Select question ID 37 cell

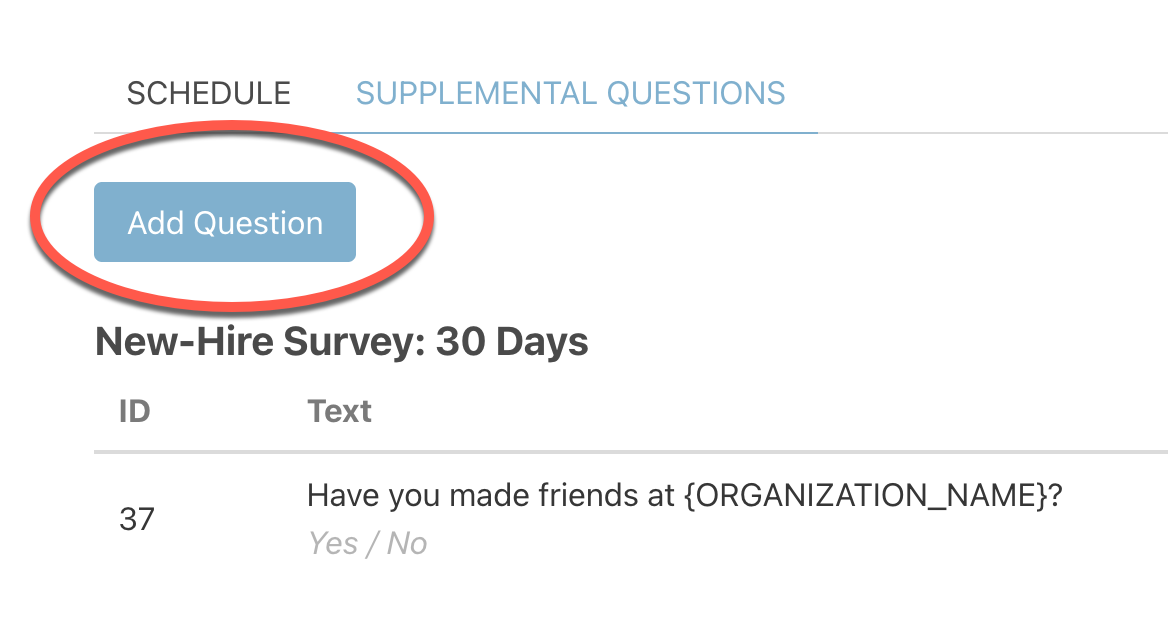pos(137,519)
